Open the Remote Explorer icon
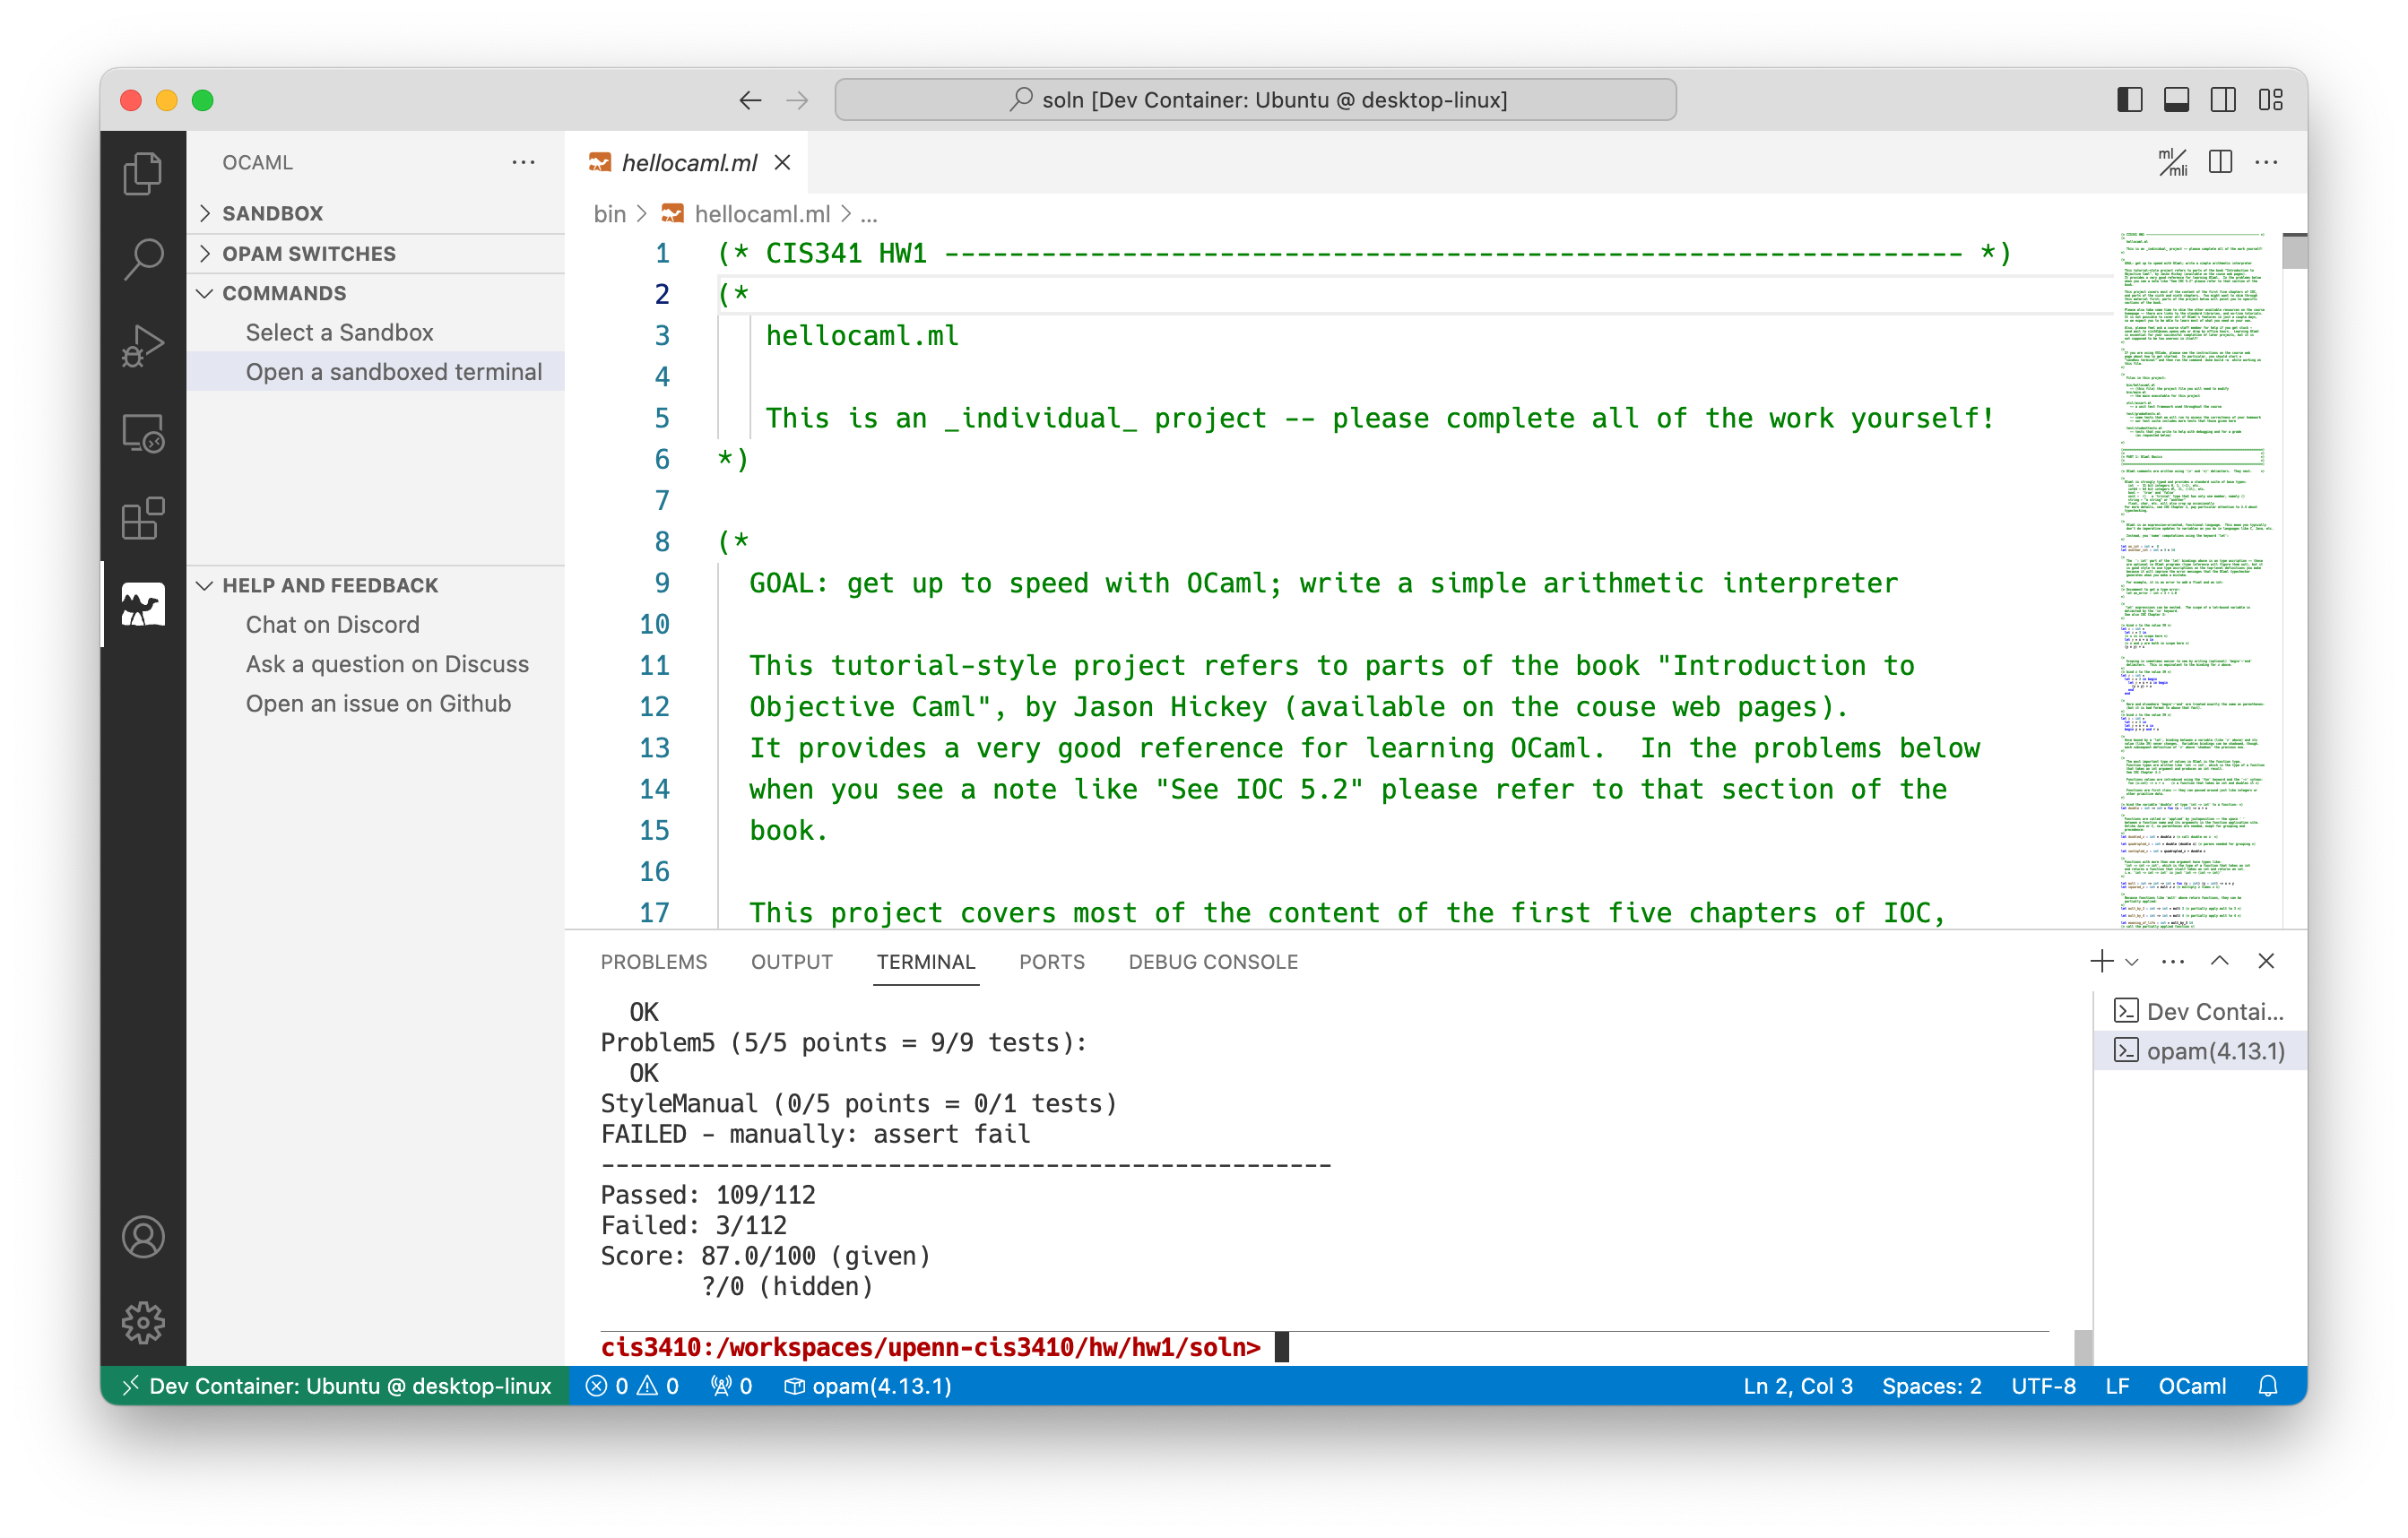This screenshot has width=2408, height=1538. point(143,433)
